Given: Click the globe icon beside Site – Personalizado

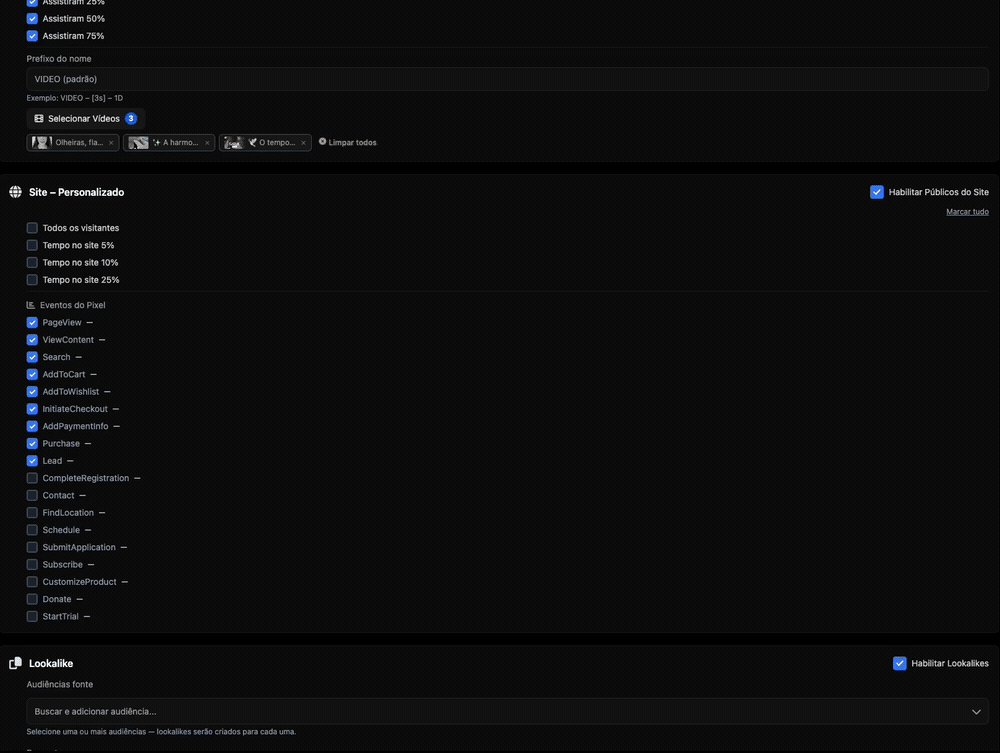Looking at the screenshot, I should [x=15, y=192].
